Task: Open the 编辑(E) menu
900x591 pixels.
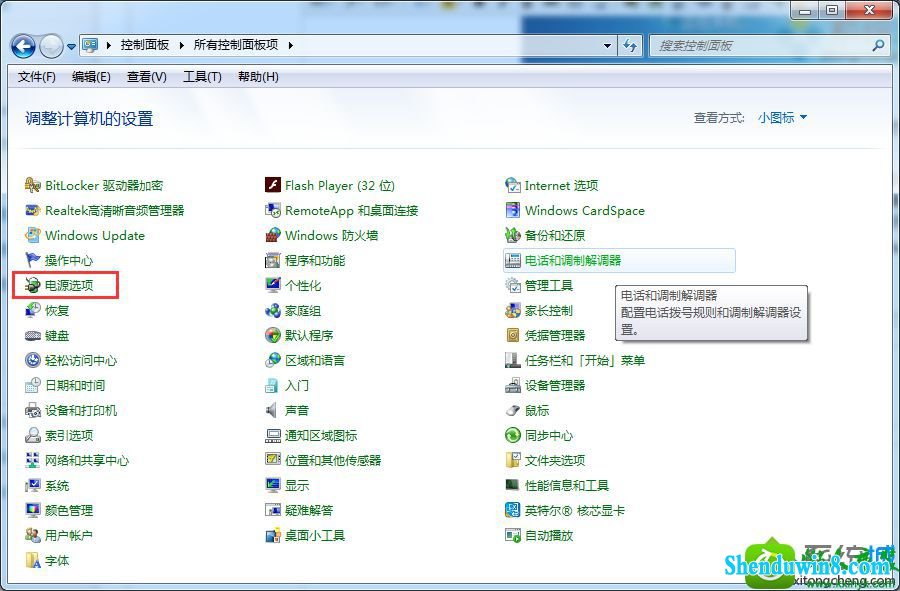Action: [x=91, y=77]
